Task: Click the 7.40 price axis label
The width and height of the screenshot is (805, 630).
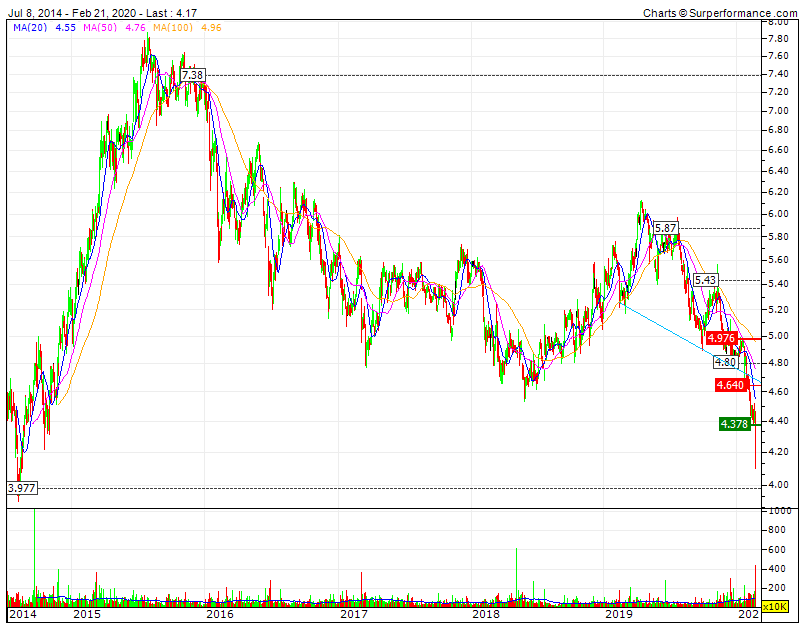Action: [778, 74]
